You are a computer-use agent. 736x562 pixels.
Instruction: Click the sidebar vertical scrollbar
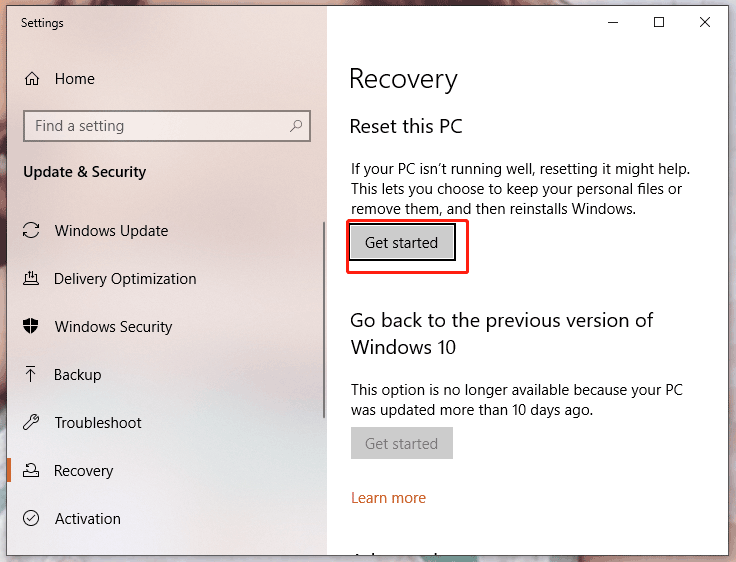[x=323, y=320]
